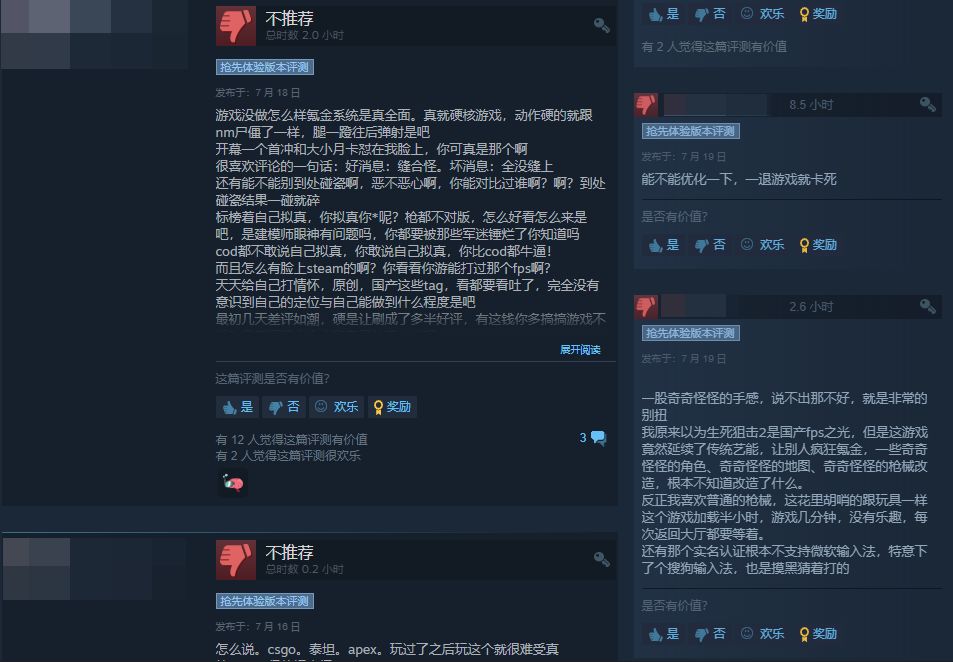
Task: Vote 否 (no) on the July 18 review
Action: pos(284,407)
